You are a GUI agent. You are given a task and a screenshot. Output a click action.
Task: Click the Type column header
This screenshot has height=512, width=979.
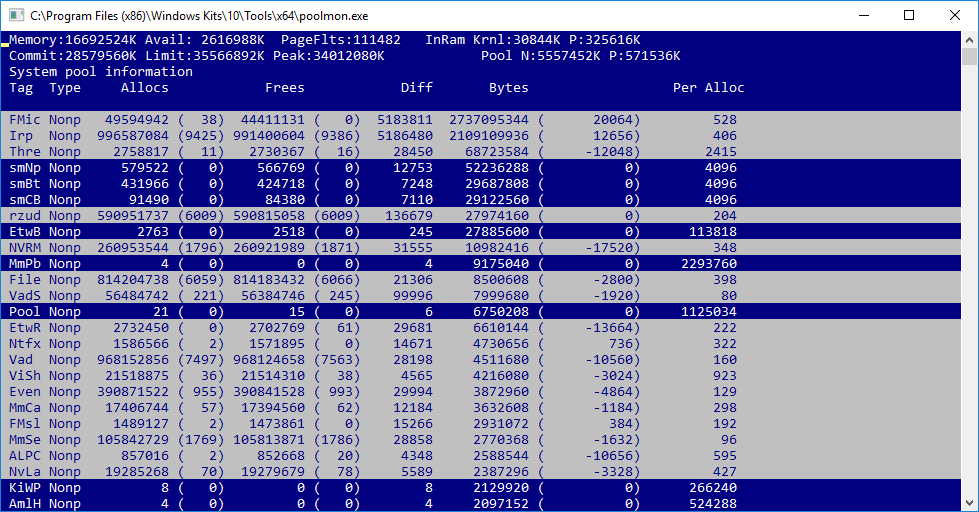click(x=65, y=87)
